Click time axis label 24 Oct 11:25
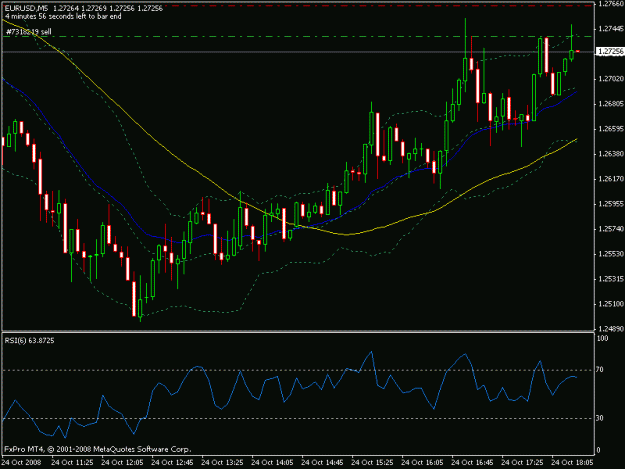The width and height of the screenshot is (625, 469). [x=72, y=463]
